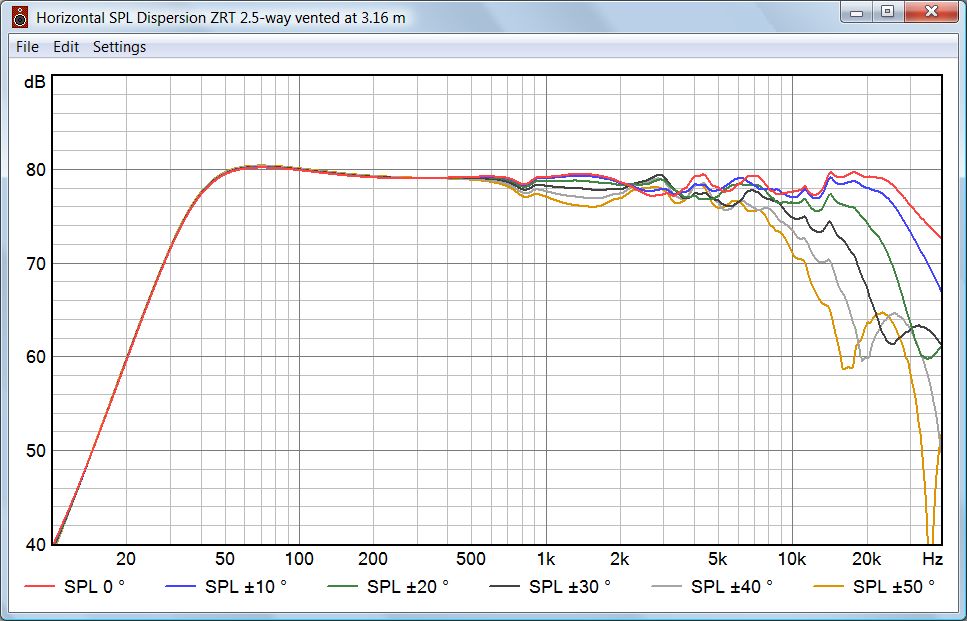967x621 pixels.
Task: Open the Edit menu
Action: [x=66, y=47]
